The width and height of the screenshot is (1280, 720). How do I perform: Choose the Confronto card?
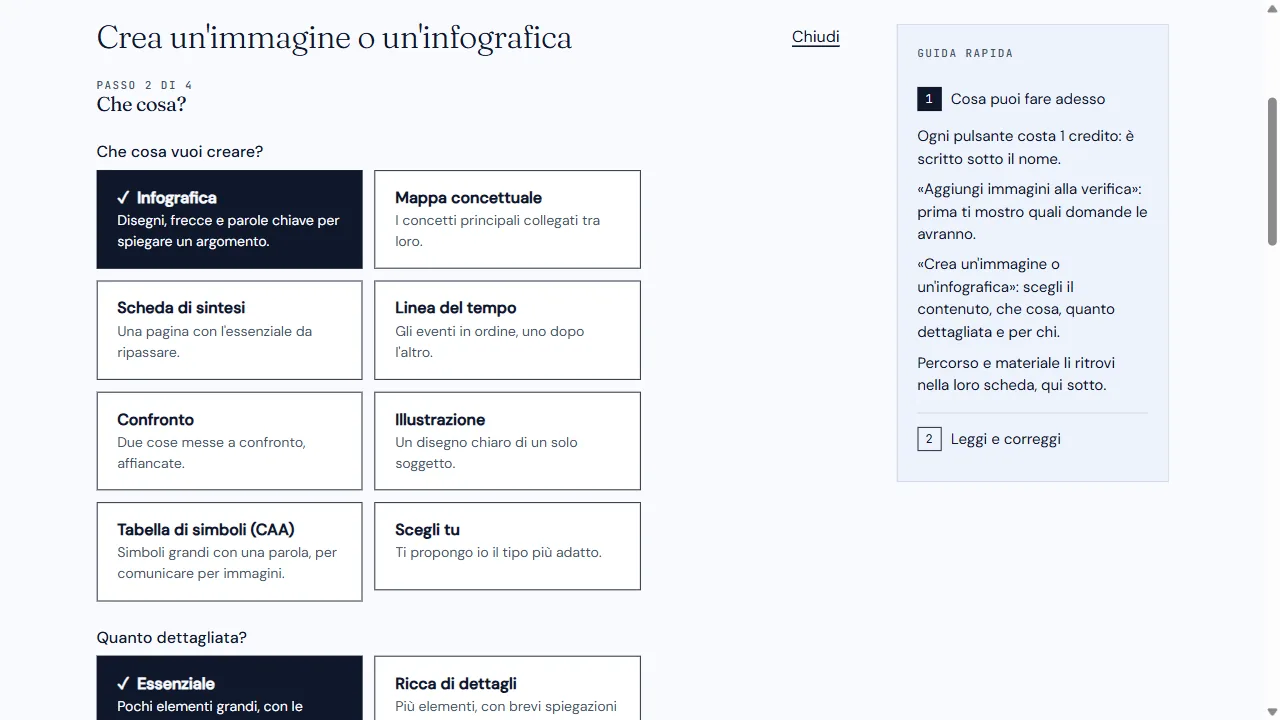(x=229, y=441)
